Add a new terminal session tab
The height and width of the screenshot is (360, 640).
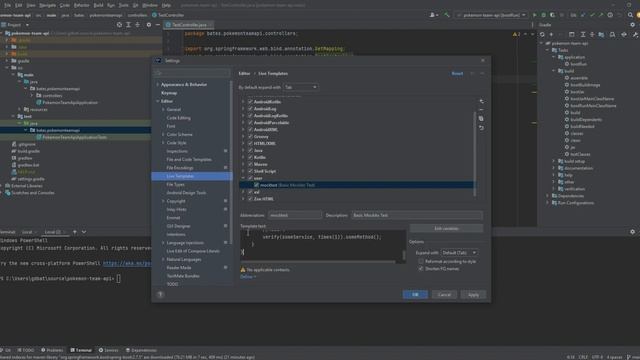click(75, 232)
